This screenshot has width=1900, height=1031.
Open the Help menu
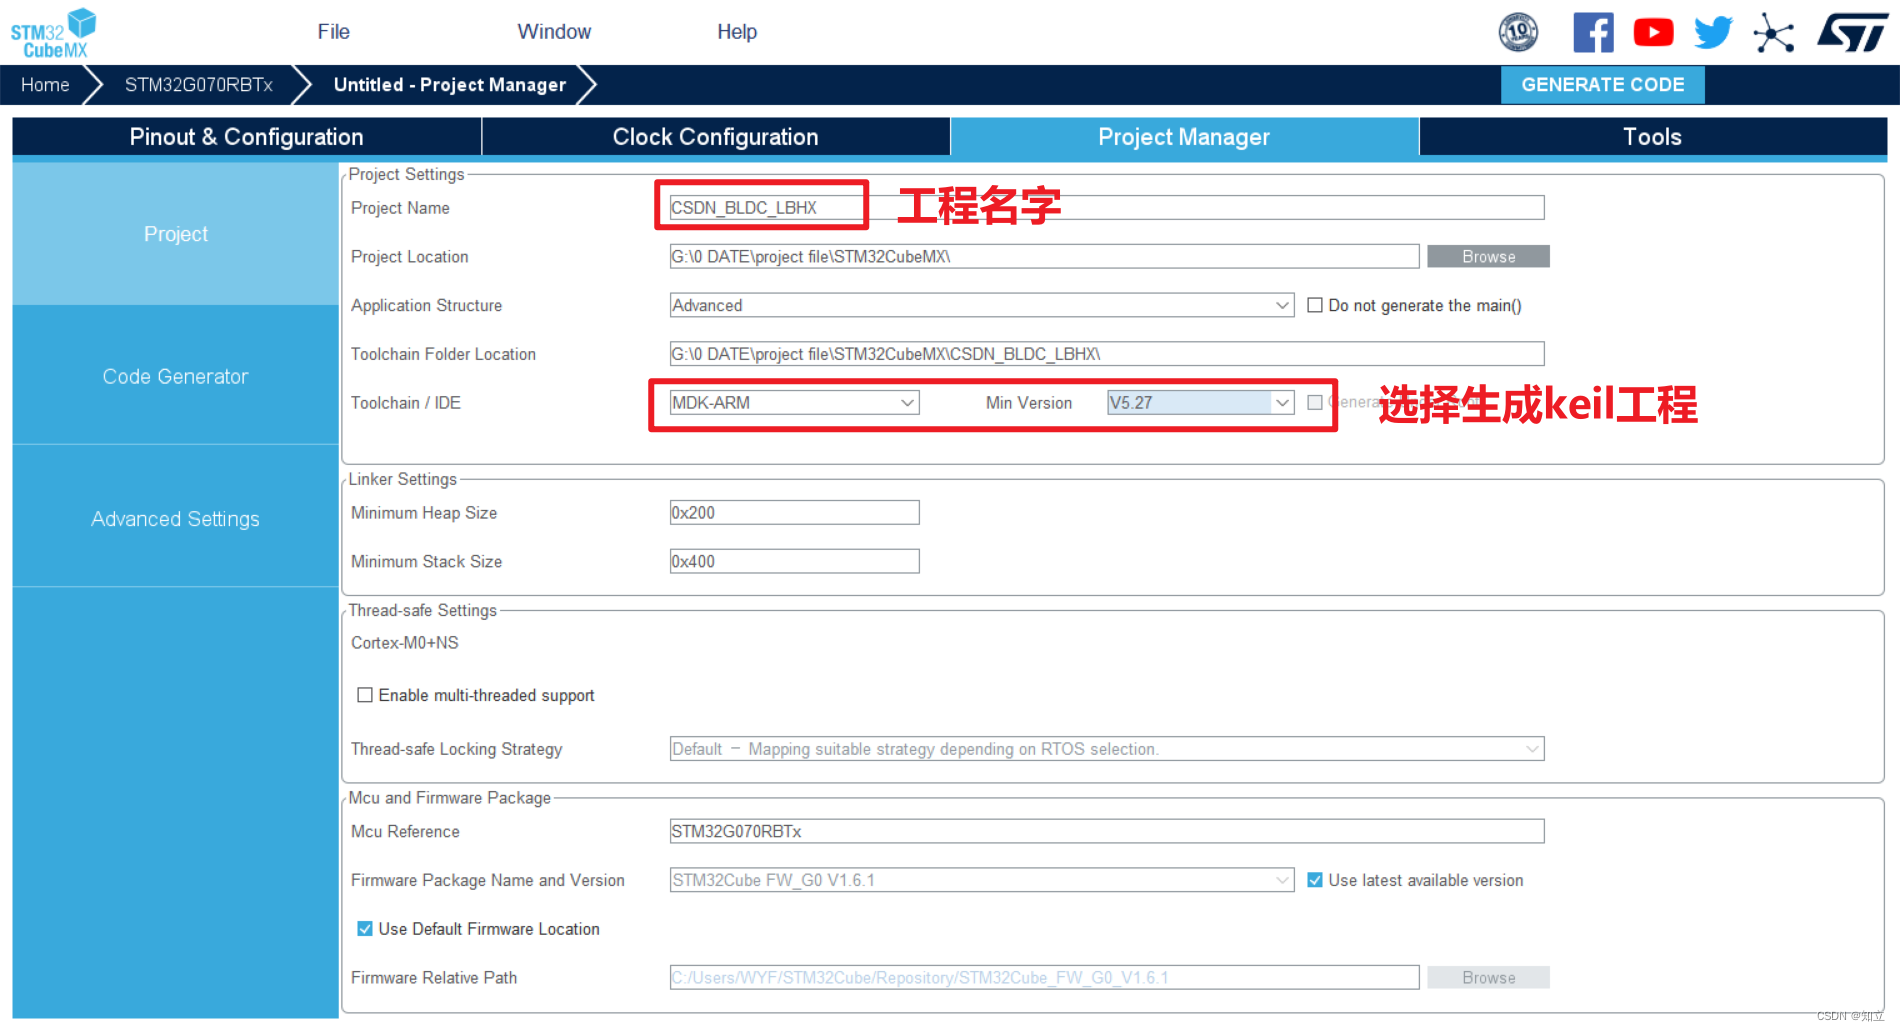point(737,32)
